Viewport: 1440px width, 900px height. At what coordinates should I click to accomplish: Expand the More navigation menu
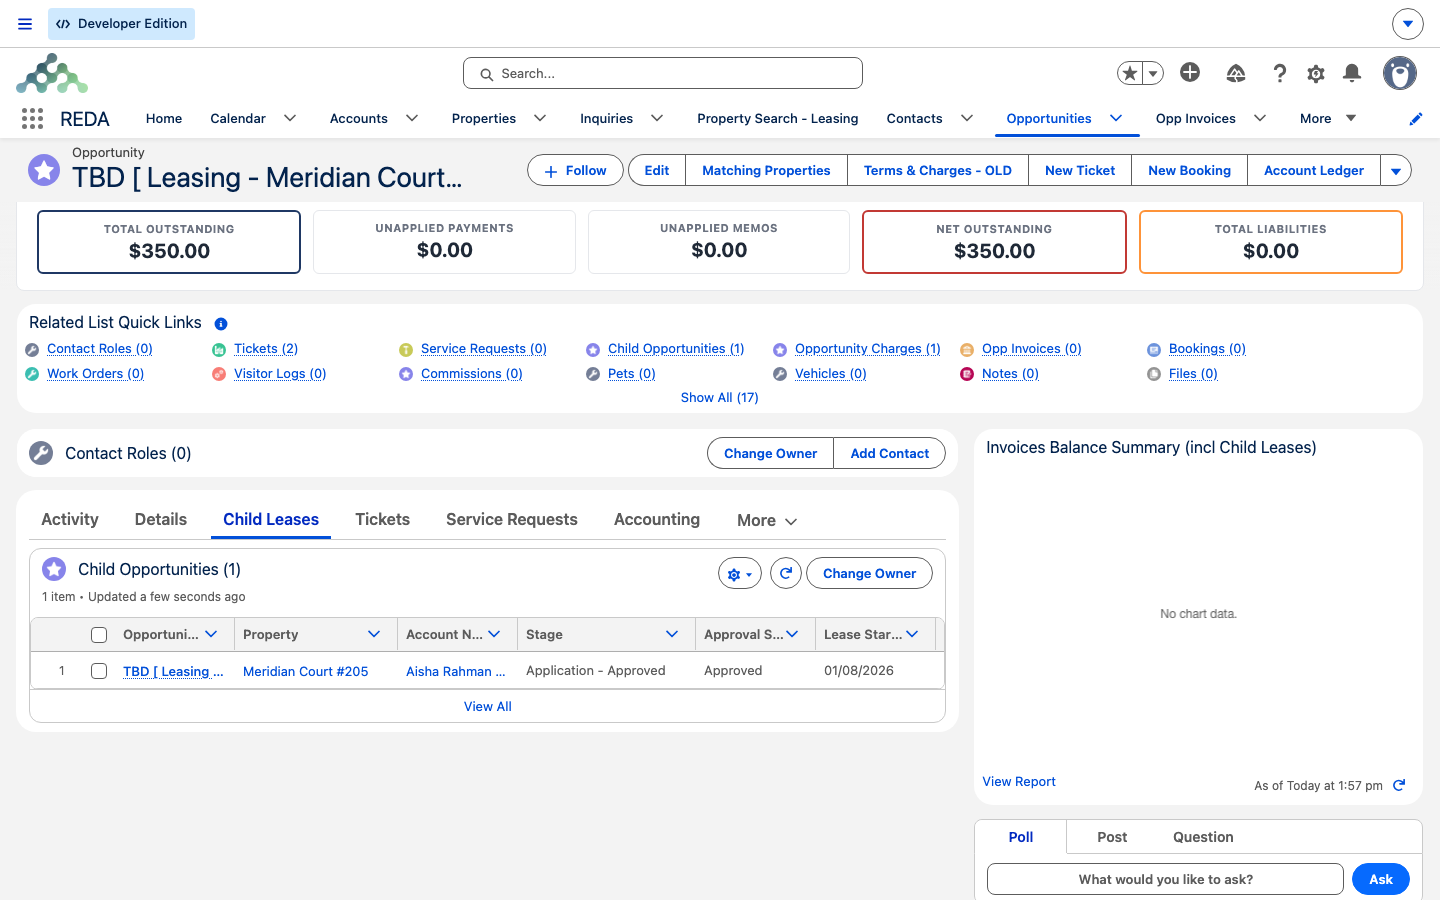point(1328,118)
